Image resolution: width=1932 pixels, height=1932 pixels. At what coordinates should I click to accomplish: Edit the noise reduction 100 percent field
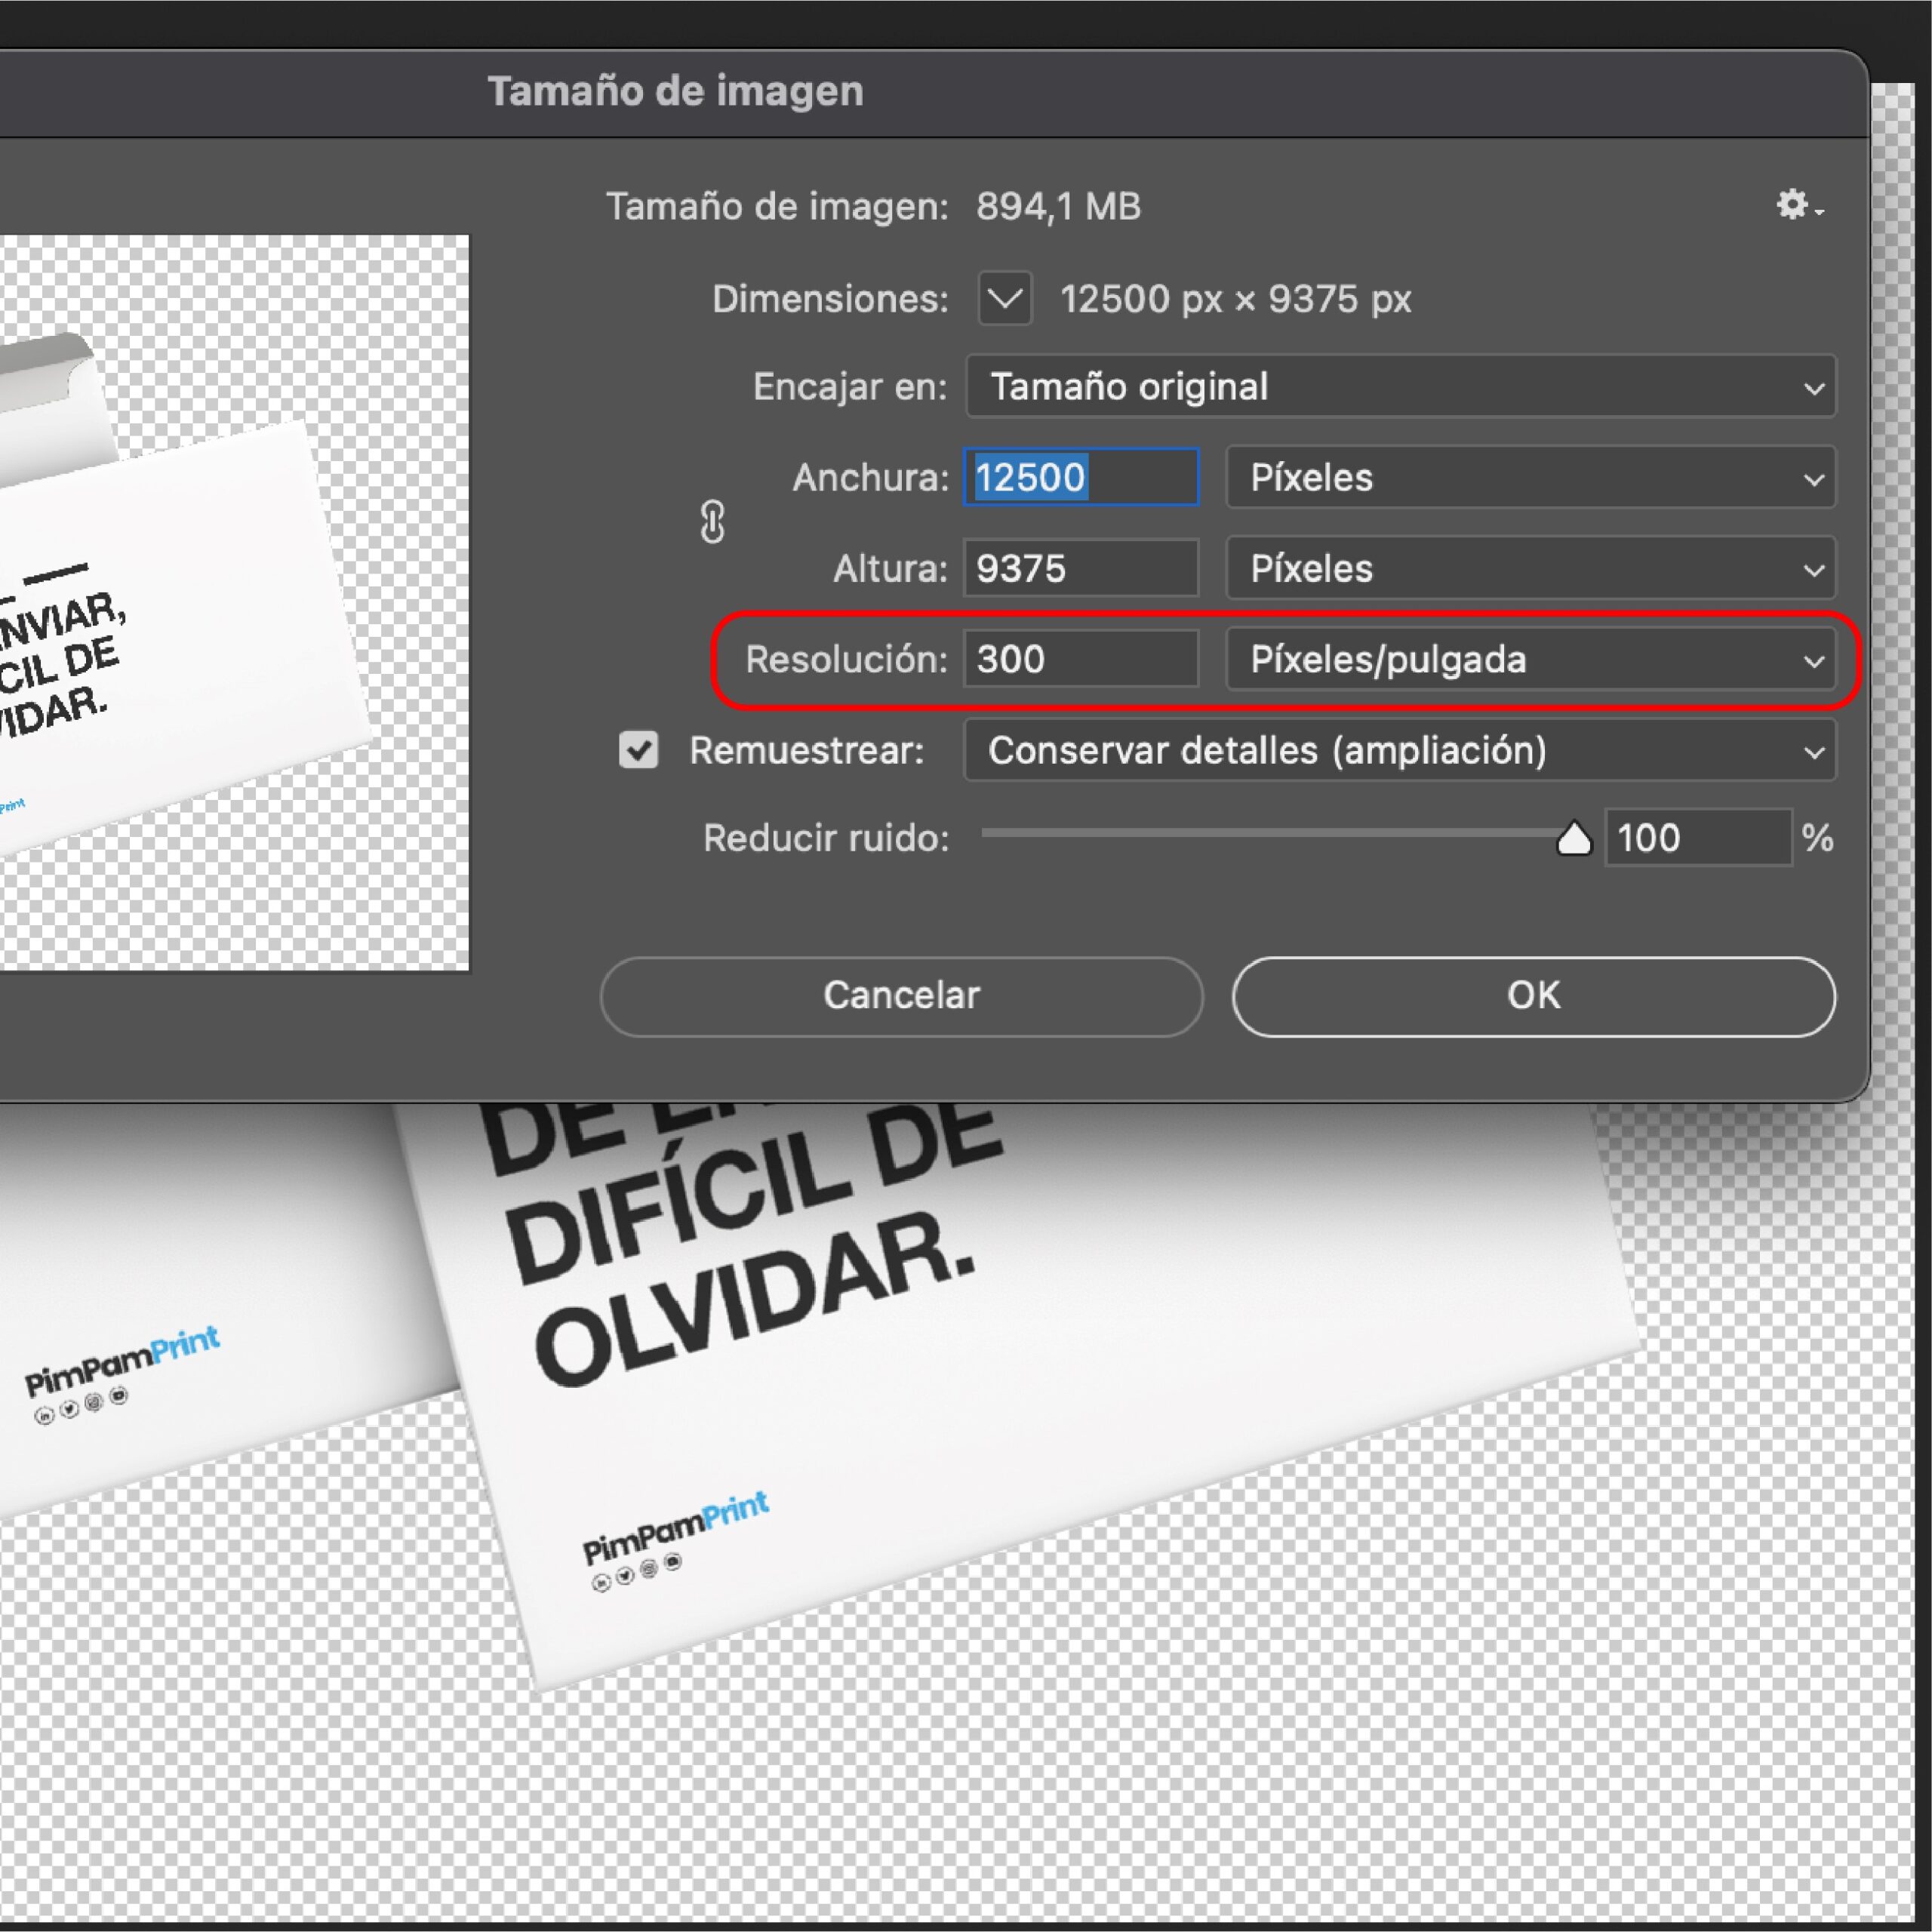coord(1697,838)
